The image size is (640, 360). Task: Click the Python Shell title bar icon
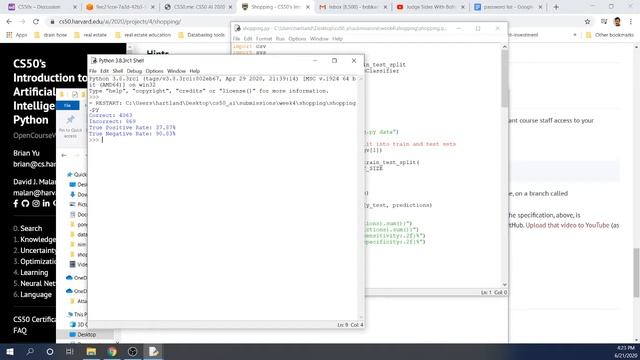(94, 60)
